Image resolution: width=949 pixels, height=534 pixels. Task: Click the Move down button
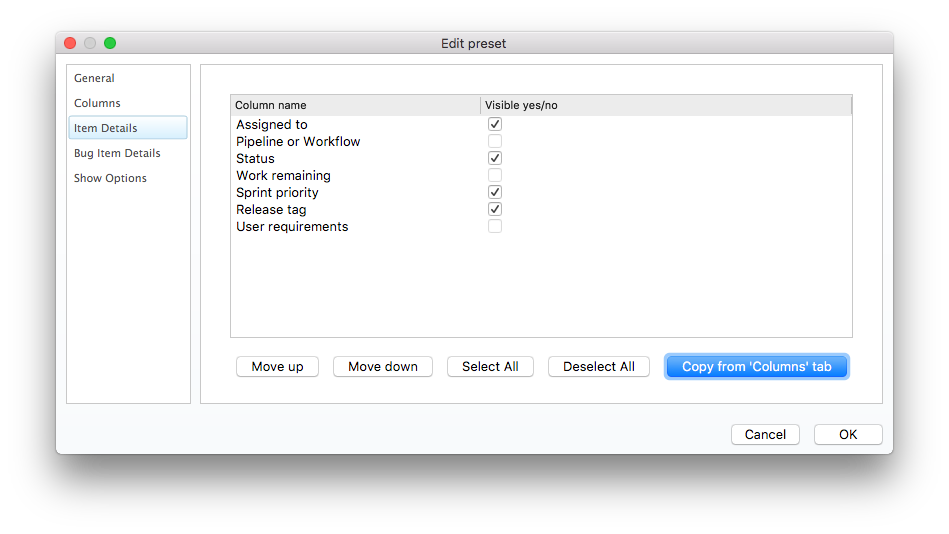383,366
